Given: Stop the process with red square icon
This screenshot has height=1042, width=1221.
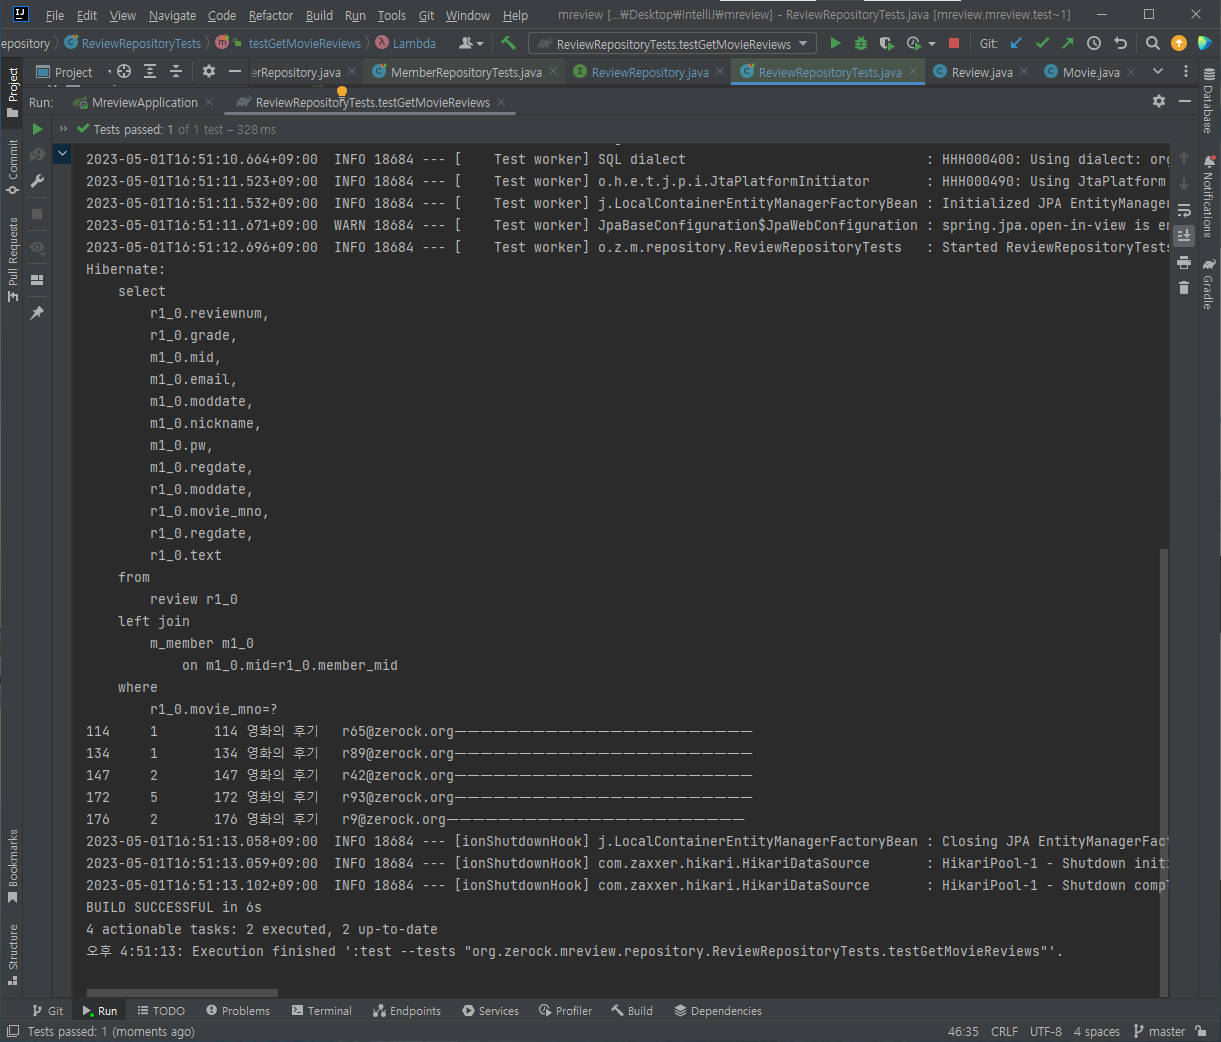Looking at the screenshot, I should coord(954,43).
